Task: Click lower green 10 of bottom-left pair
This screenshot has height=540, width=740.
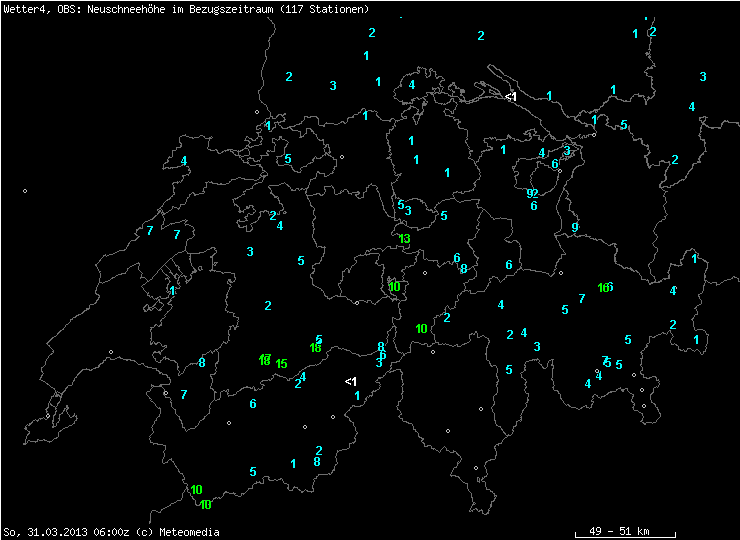Action: pyautogui.click(x=205, y=504)
